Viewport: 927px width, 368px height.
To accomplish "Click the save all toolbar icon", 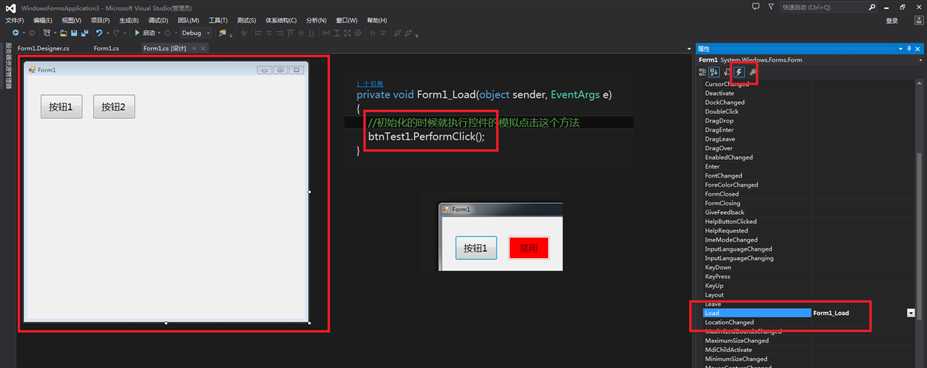I will pos(85,33).
